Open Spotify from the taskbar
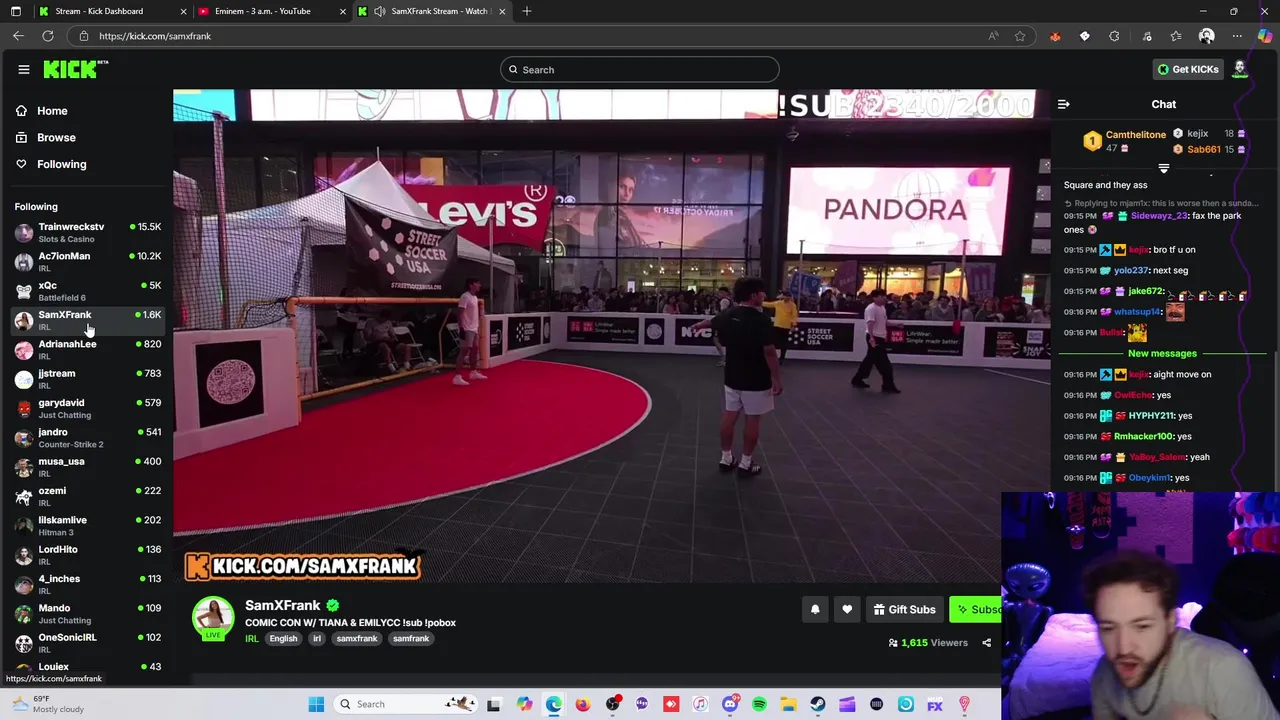 (x=759, y=704)
